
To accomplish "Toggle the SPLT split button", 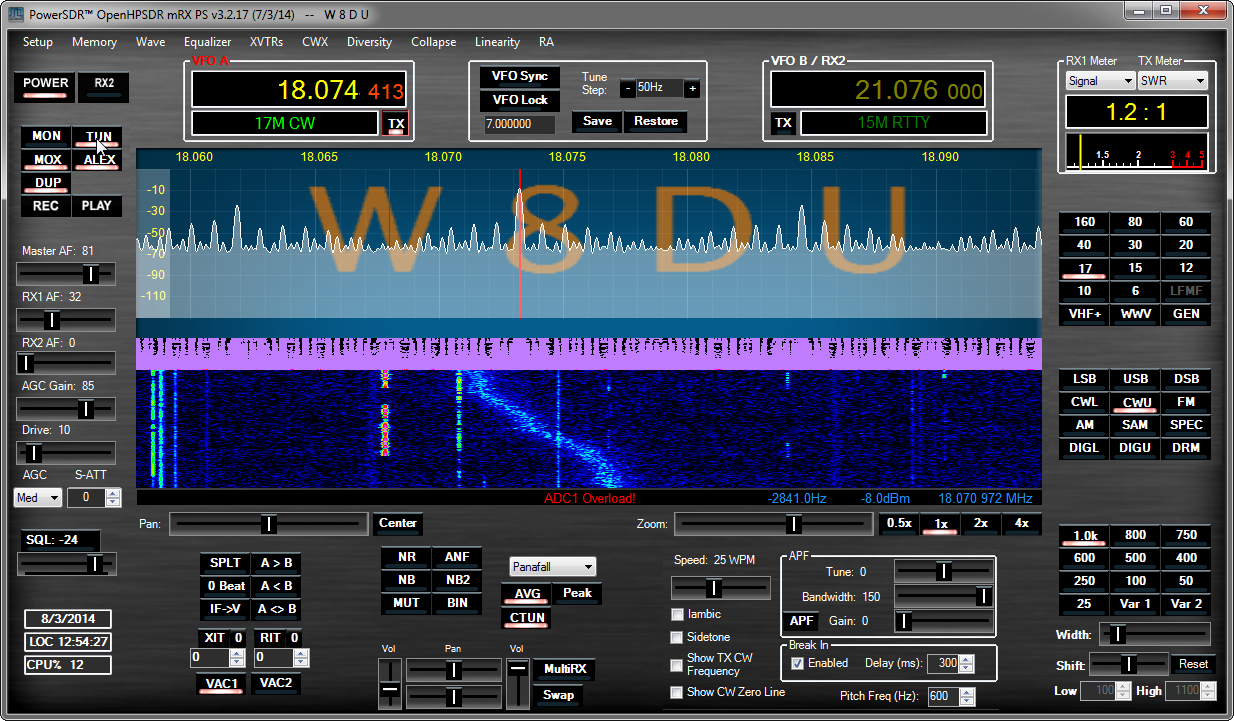I will (x=224, y=563).
